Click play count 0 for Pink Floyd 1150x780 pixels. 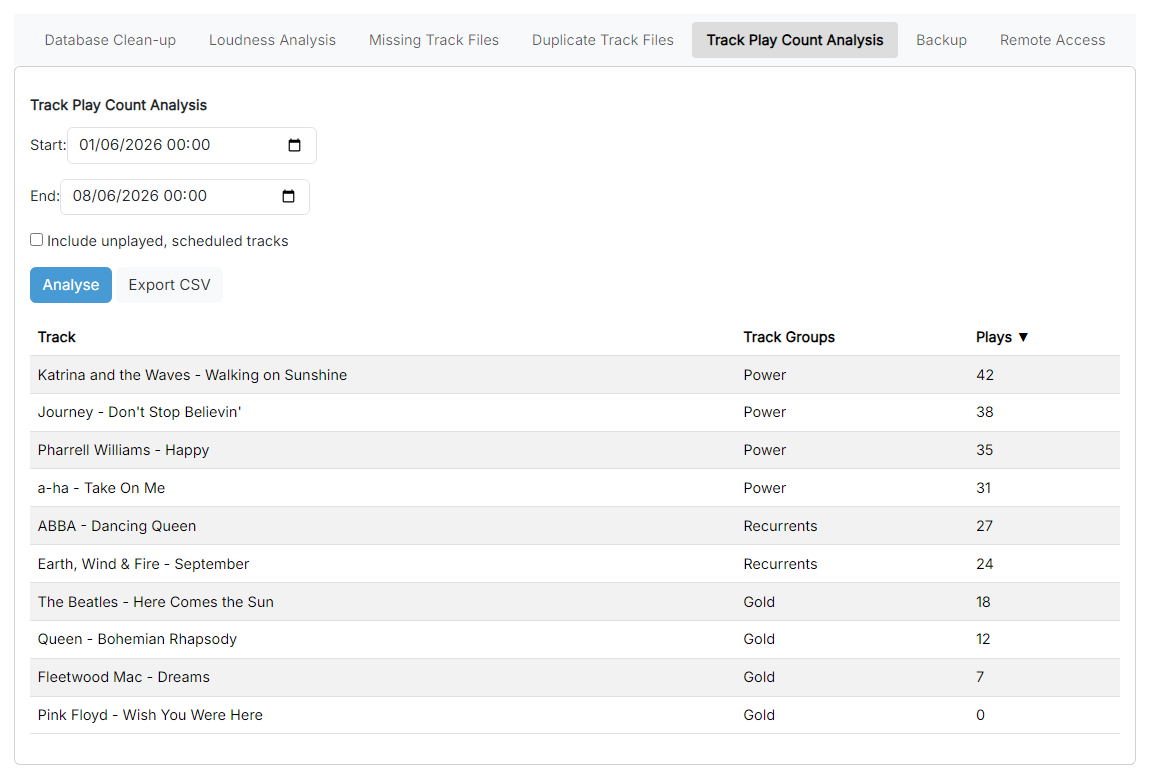(x=981, y=715)
